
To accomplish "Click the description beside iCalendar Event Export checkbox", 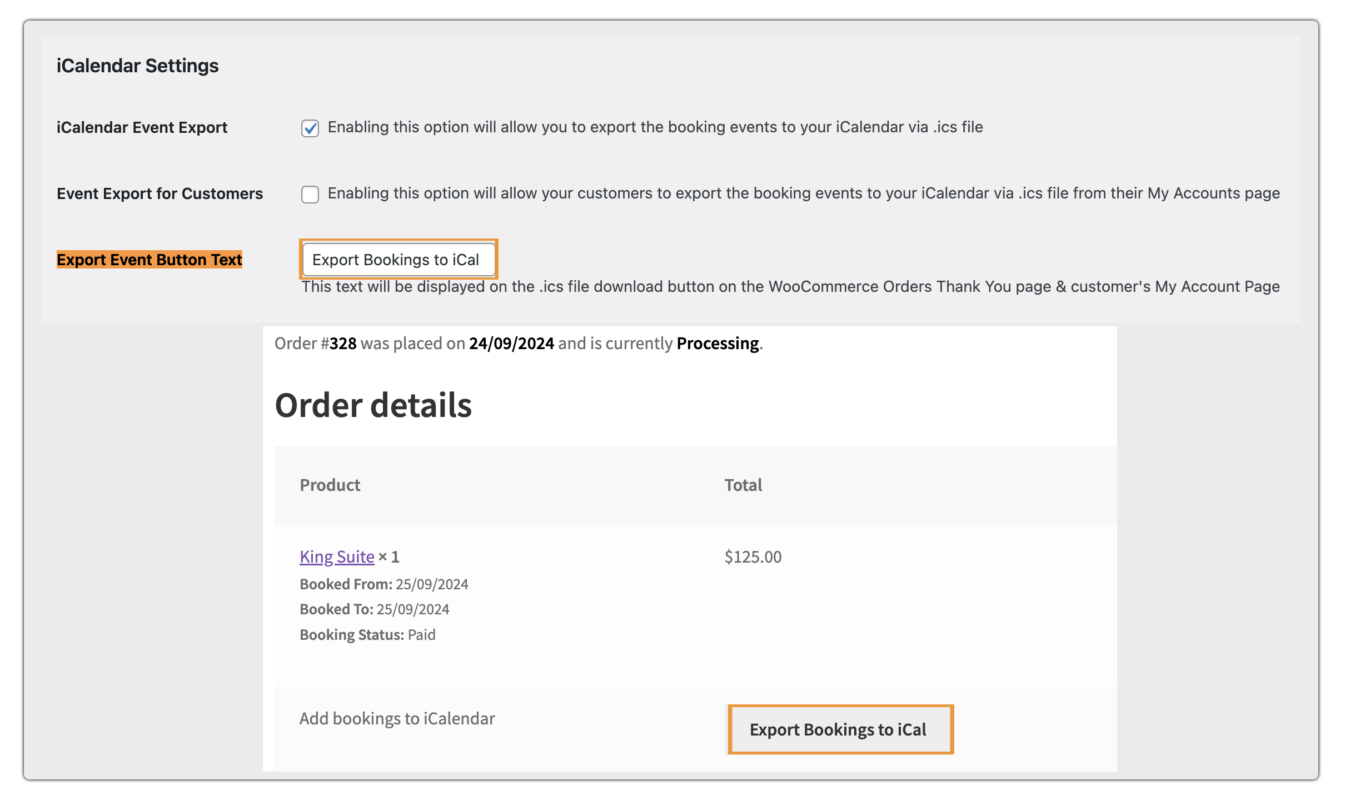I will [x=655, y=128].
